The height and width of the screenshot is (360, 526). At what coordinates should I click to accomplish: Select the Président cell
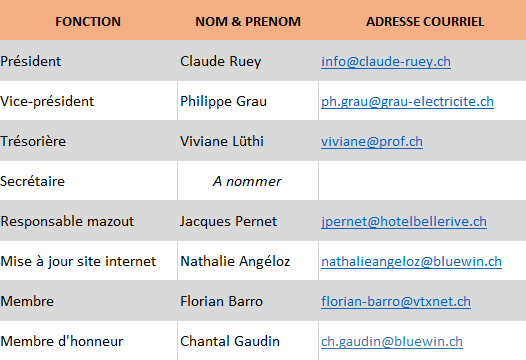click(89, 61)
